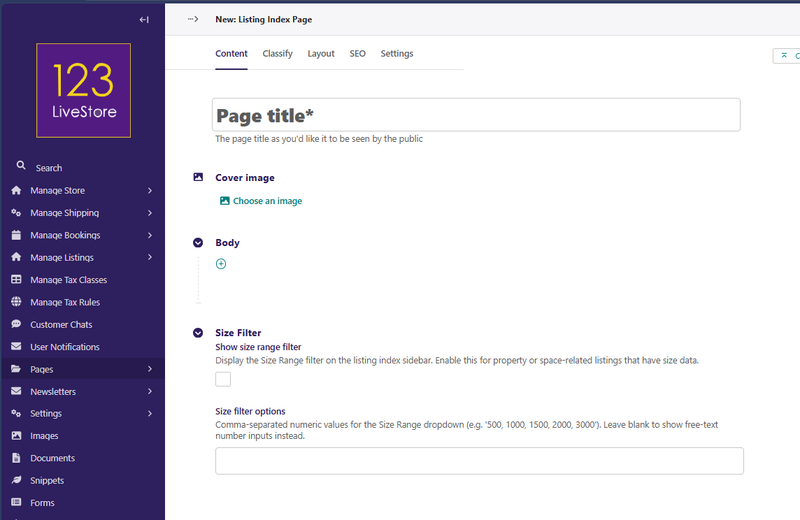Collapse the Size Filter section
This screenshot has width=800, height=520.
198,333
